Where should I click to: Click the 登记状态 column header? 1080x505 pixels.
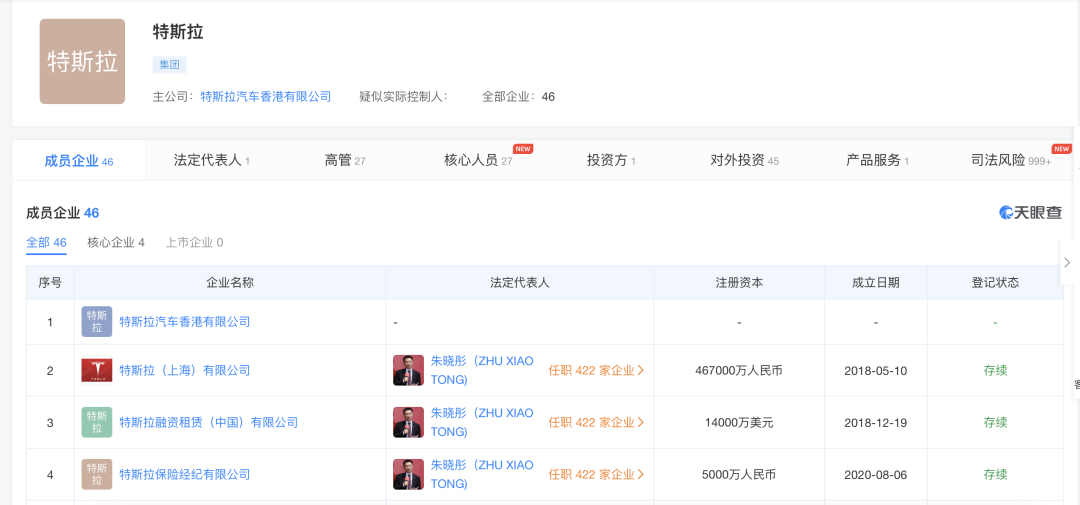tap(995, 282)
